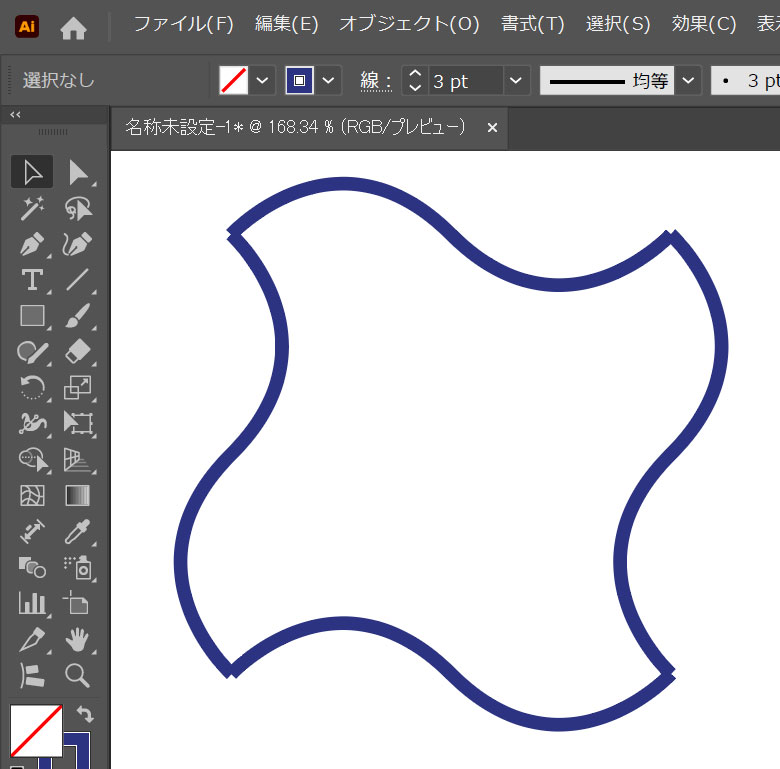
Task: Swap fill and stroke colors
Action: [x=85, y=714]
